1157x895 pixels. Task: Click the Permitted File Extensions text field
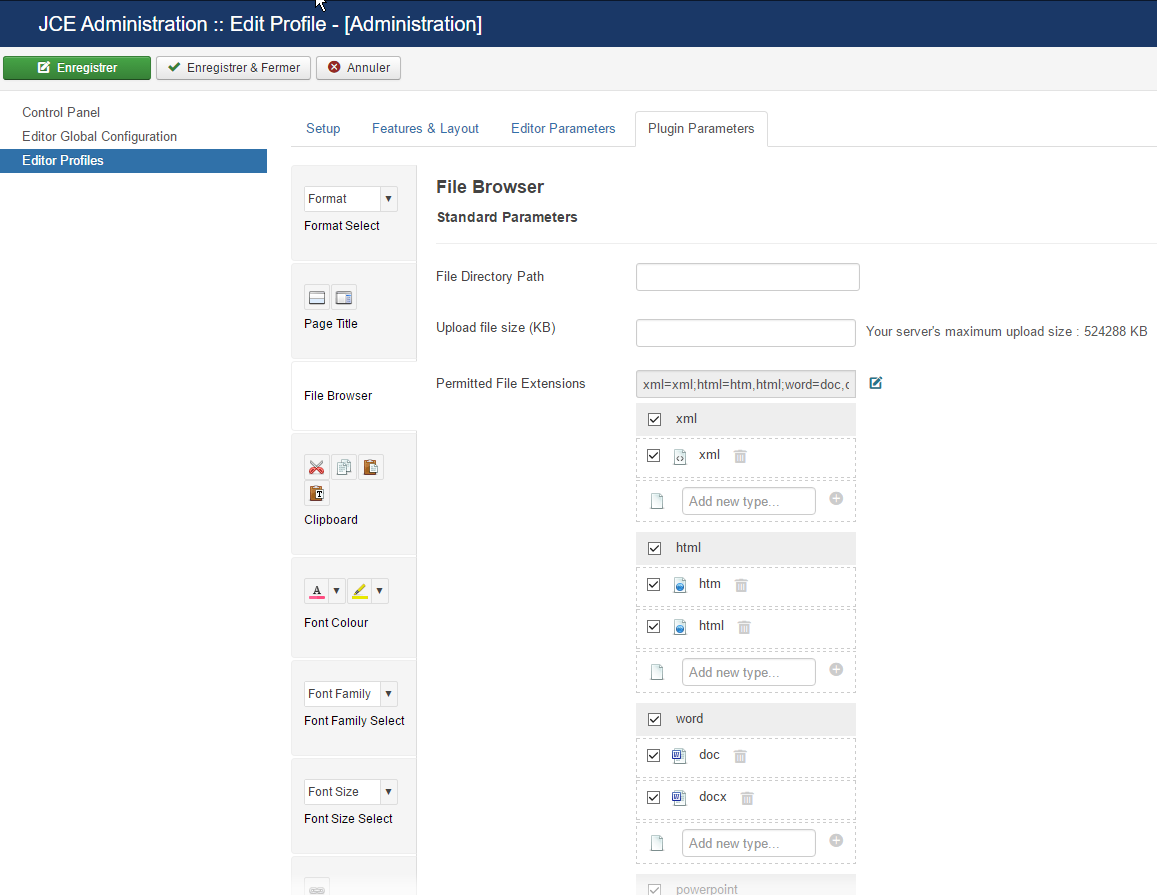tap(746, 384)
